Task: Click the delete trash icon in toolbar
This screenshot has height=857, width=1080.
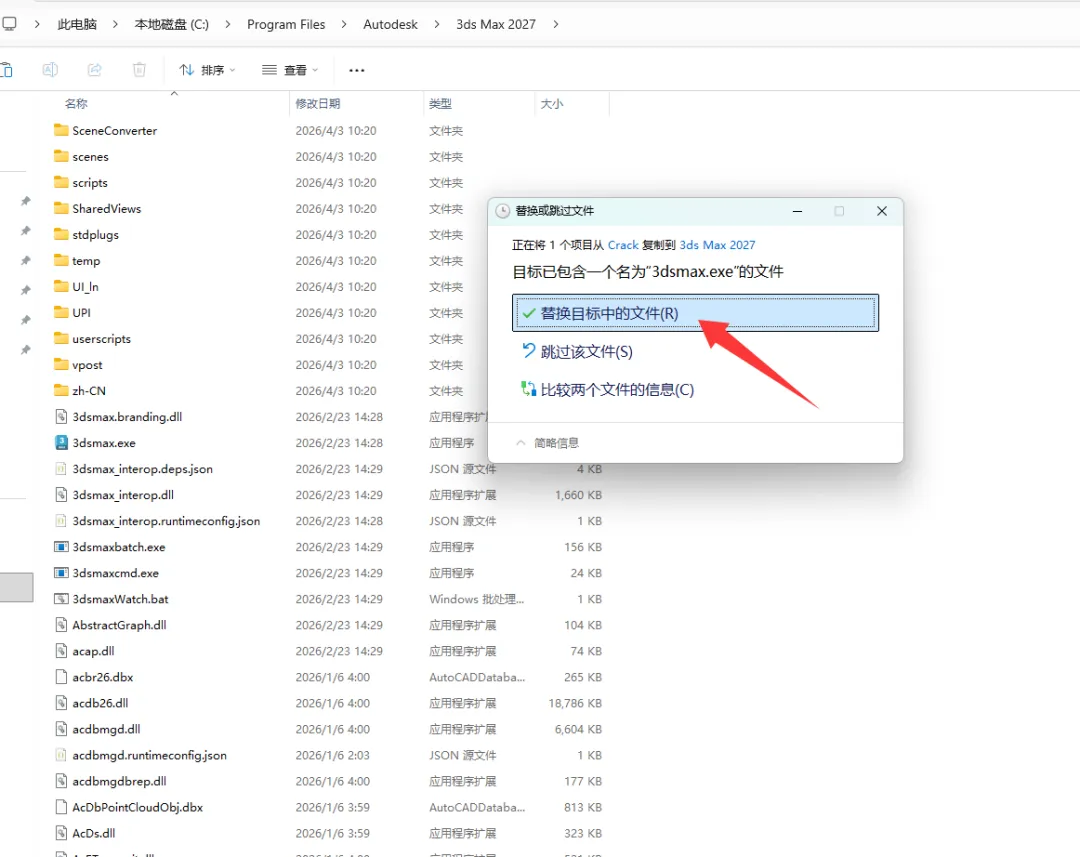Action: 139,70
